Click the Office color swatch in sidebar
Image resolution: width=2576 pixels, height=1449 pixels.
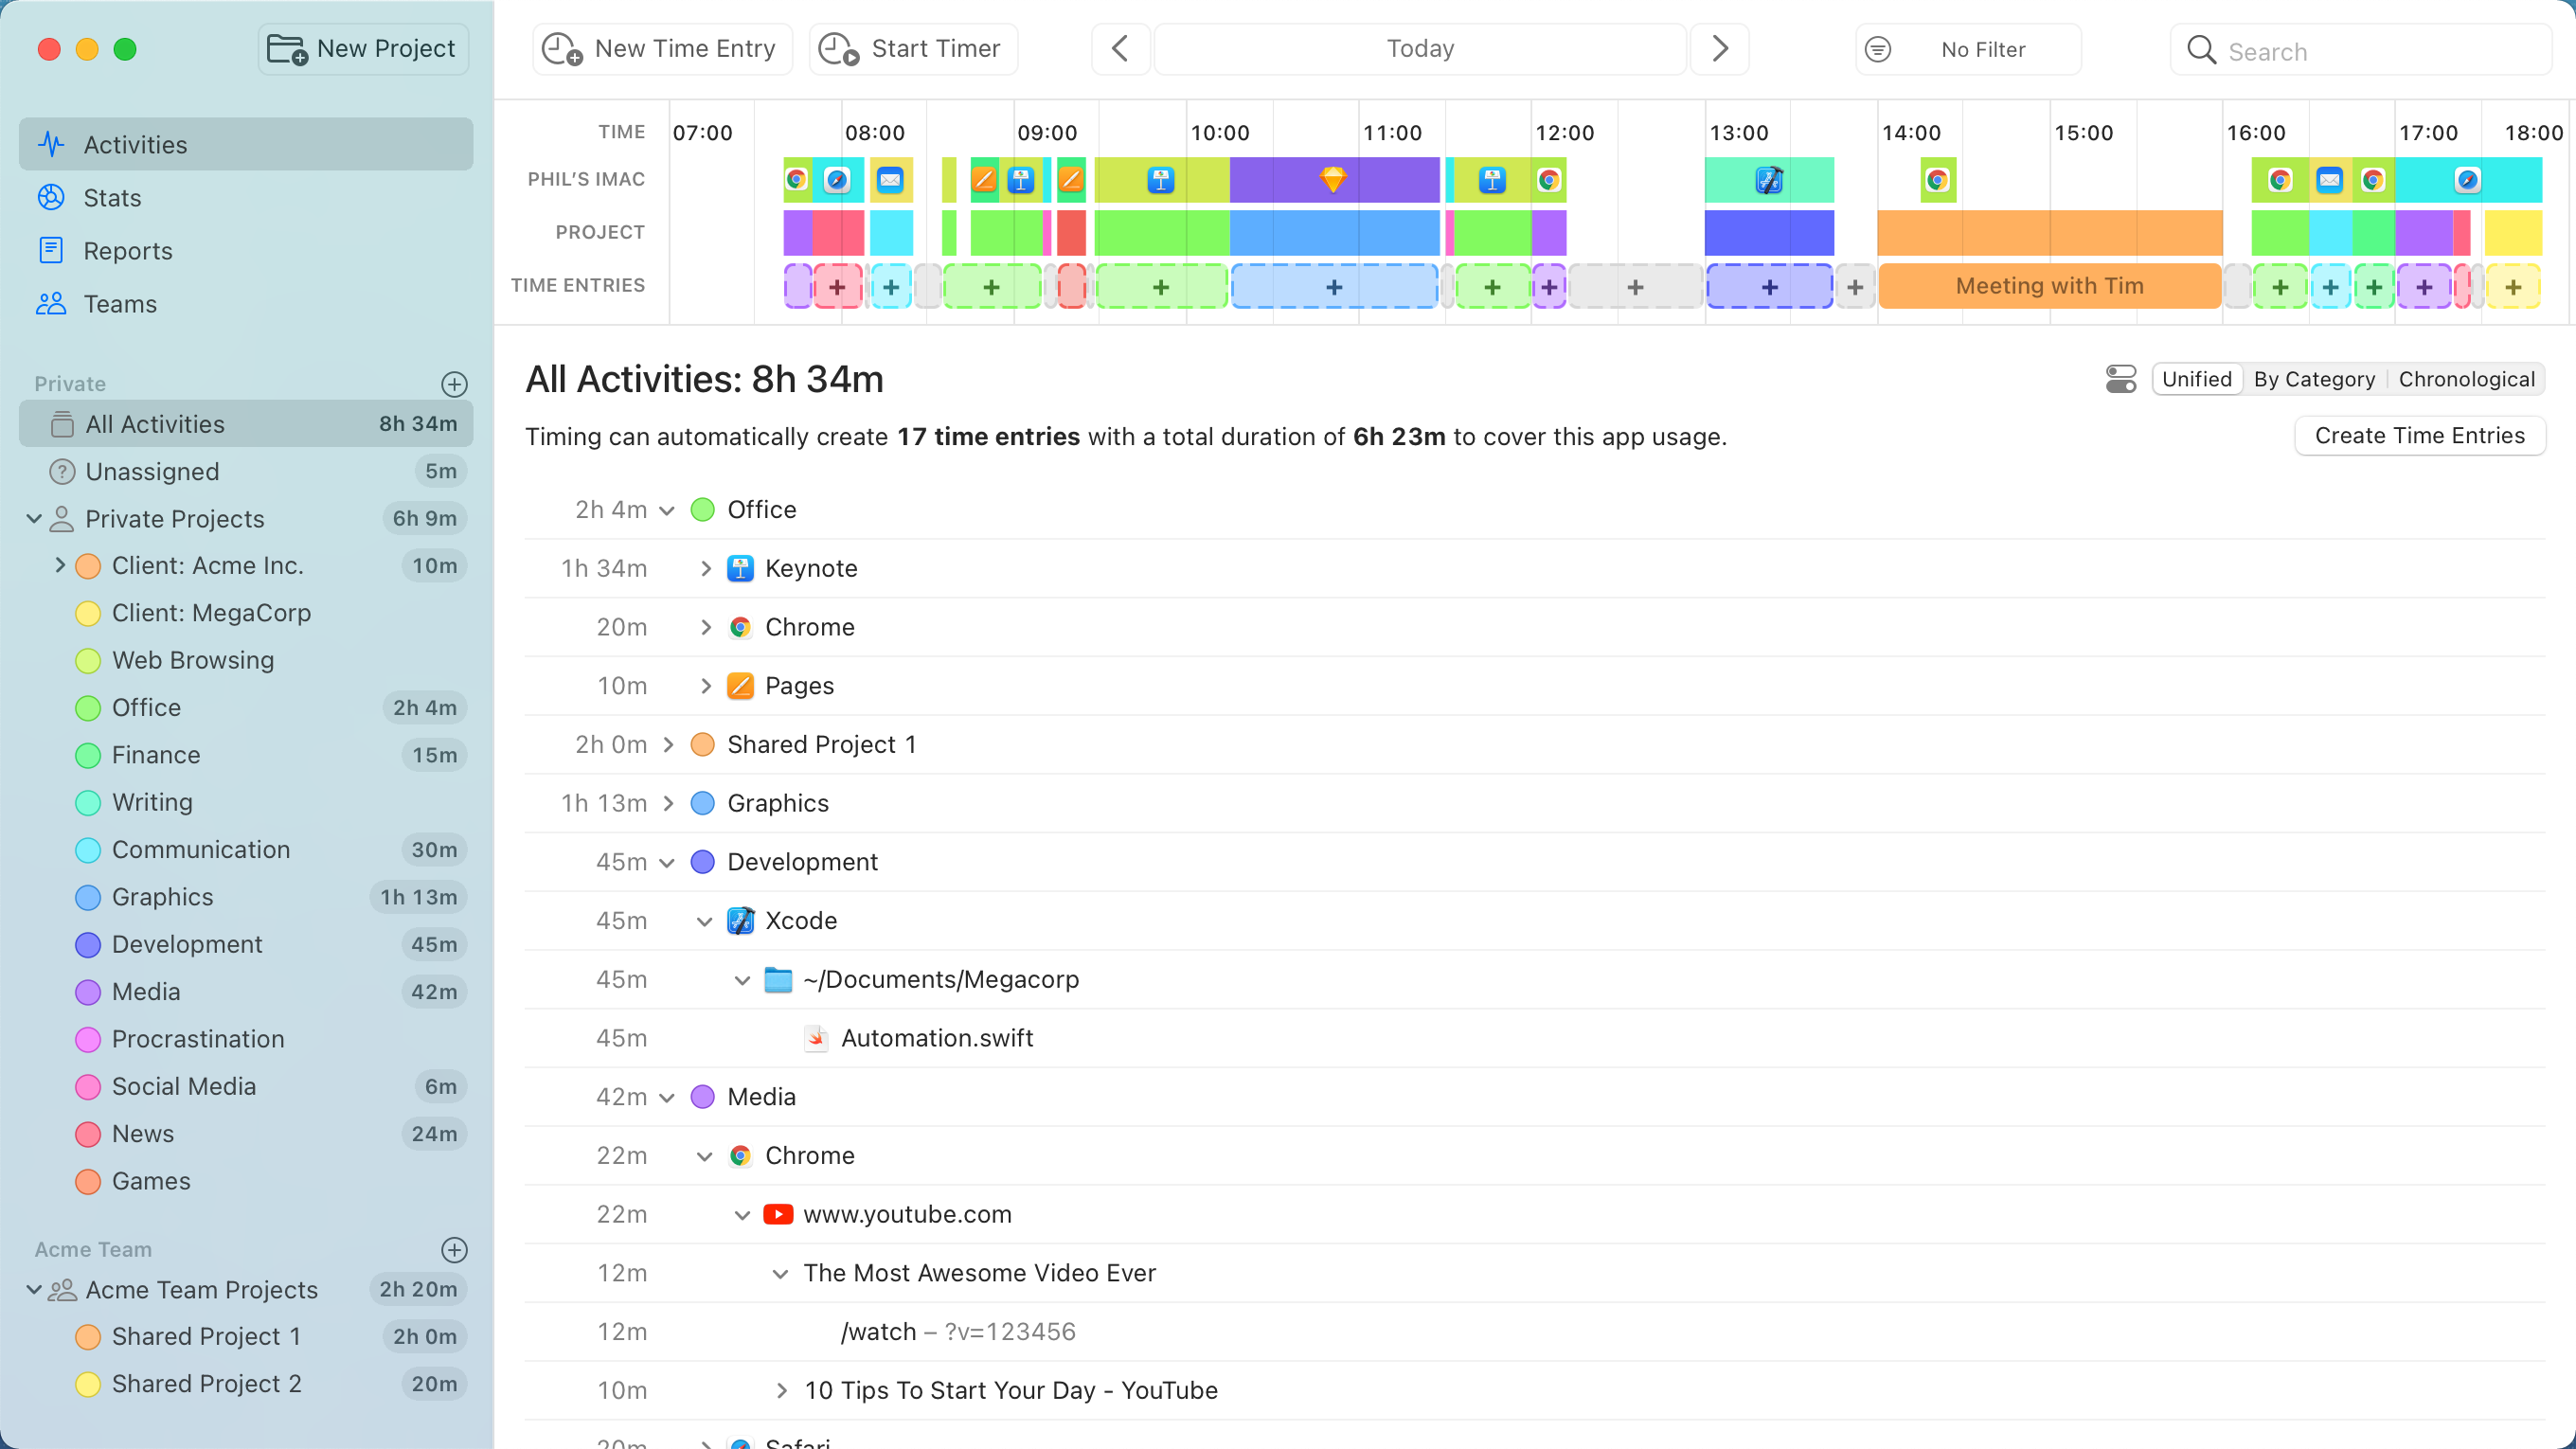pos(87,707)
